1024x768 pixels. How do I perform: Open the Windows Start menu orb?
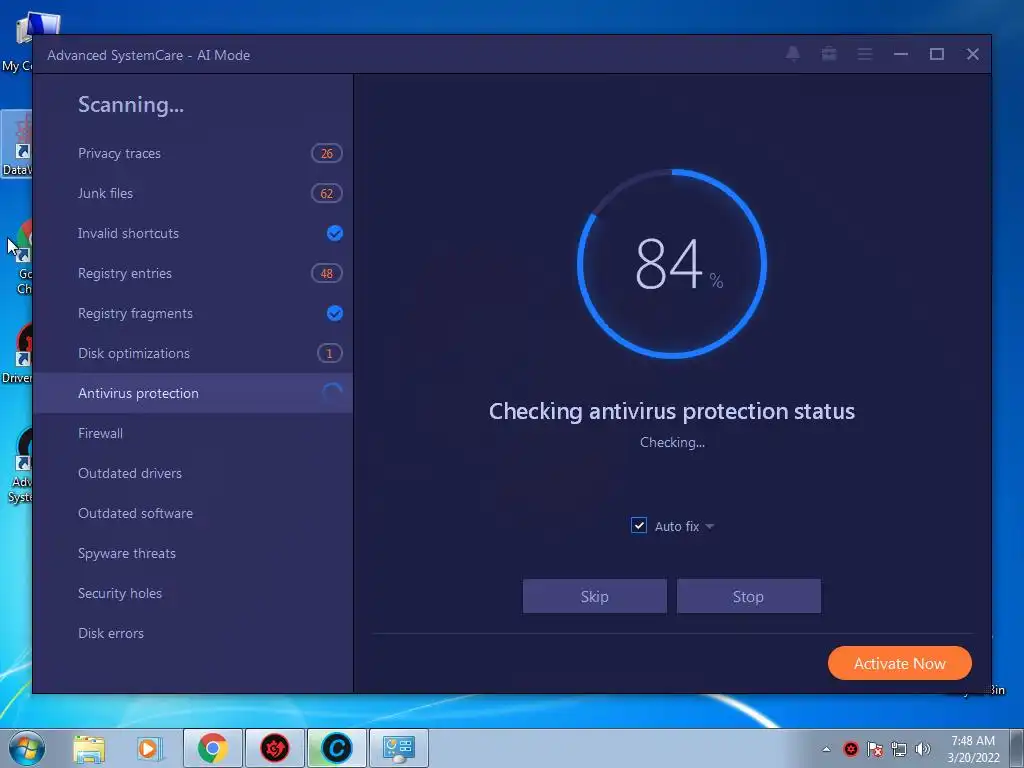tap(27, 748)
